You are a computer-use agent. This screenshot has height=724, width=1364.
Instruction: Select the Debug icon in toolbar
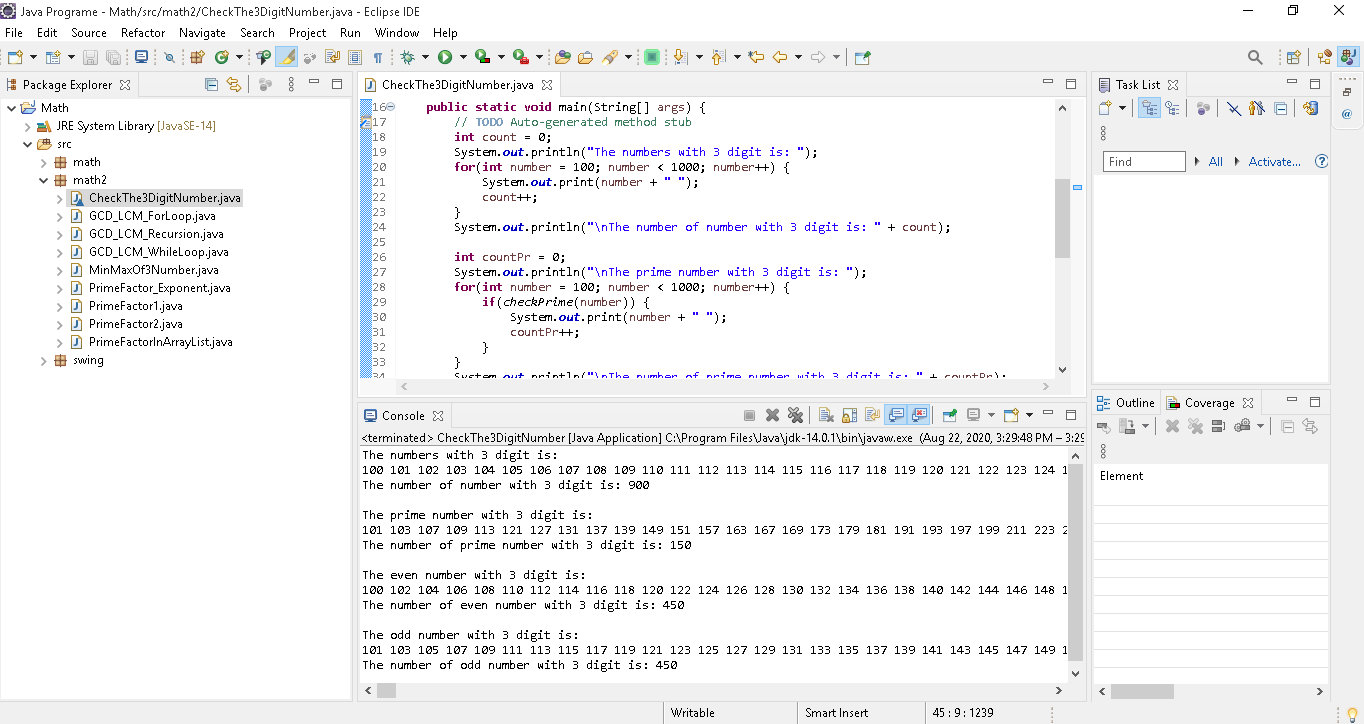(x=407, y=57)
